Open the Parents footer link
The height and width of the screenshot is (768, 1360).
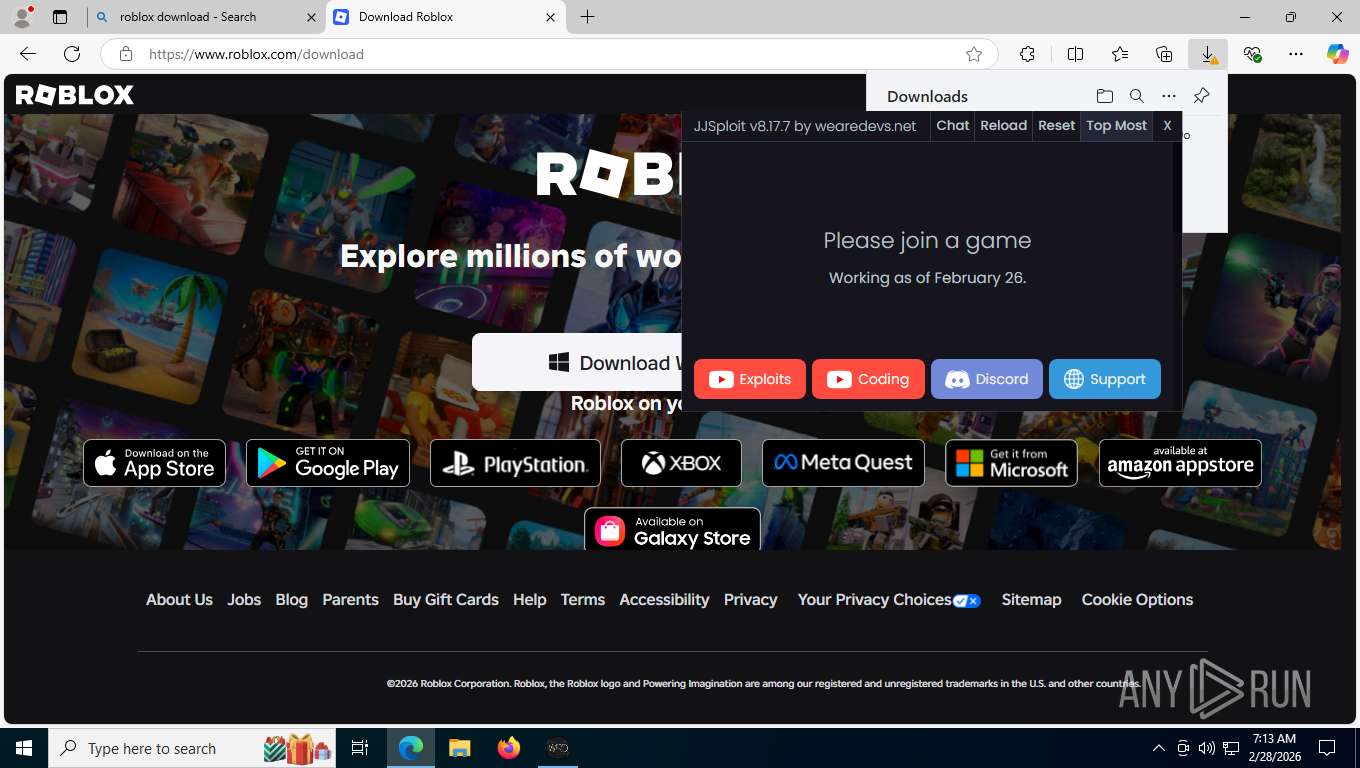(350, 599)
